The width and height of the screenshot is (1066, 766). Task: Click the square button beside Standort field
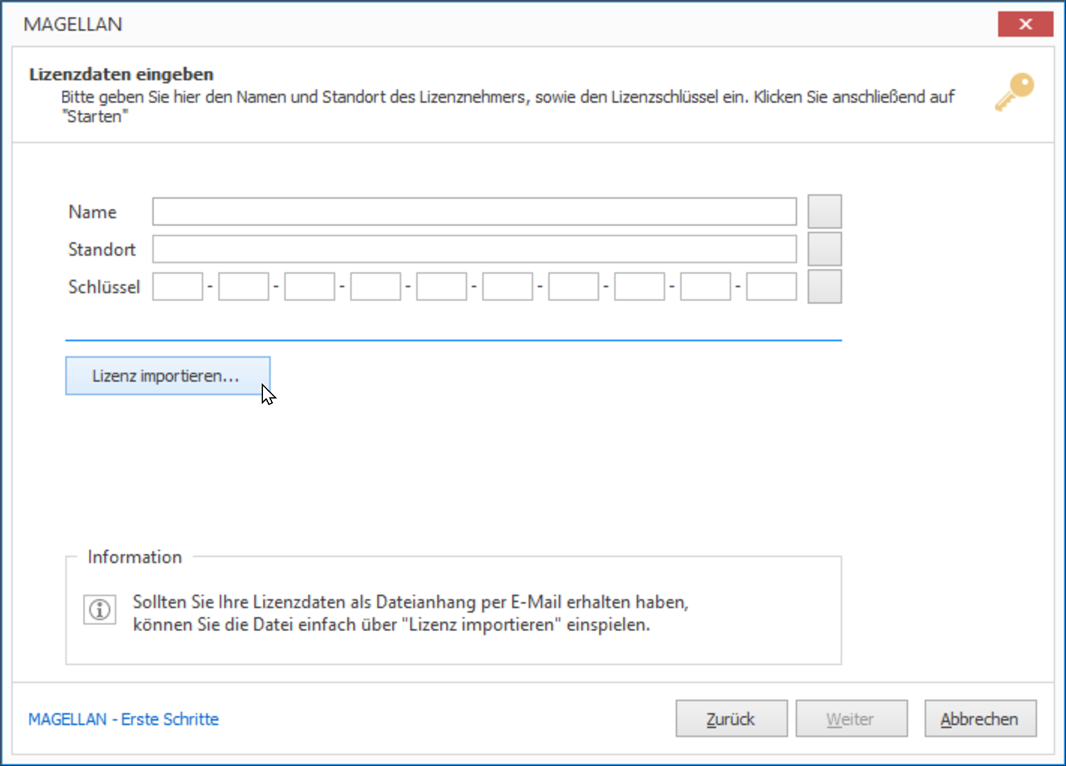825,249
